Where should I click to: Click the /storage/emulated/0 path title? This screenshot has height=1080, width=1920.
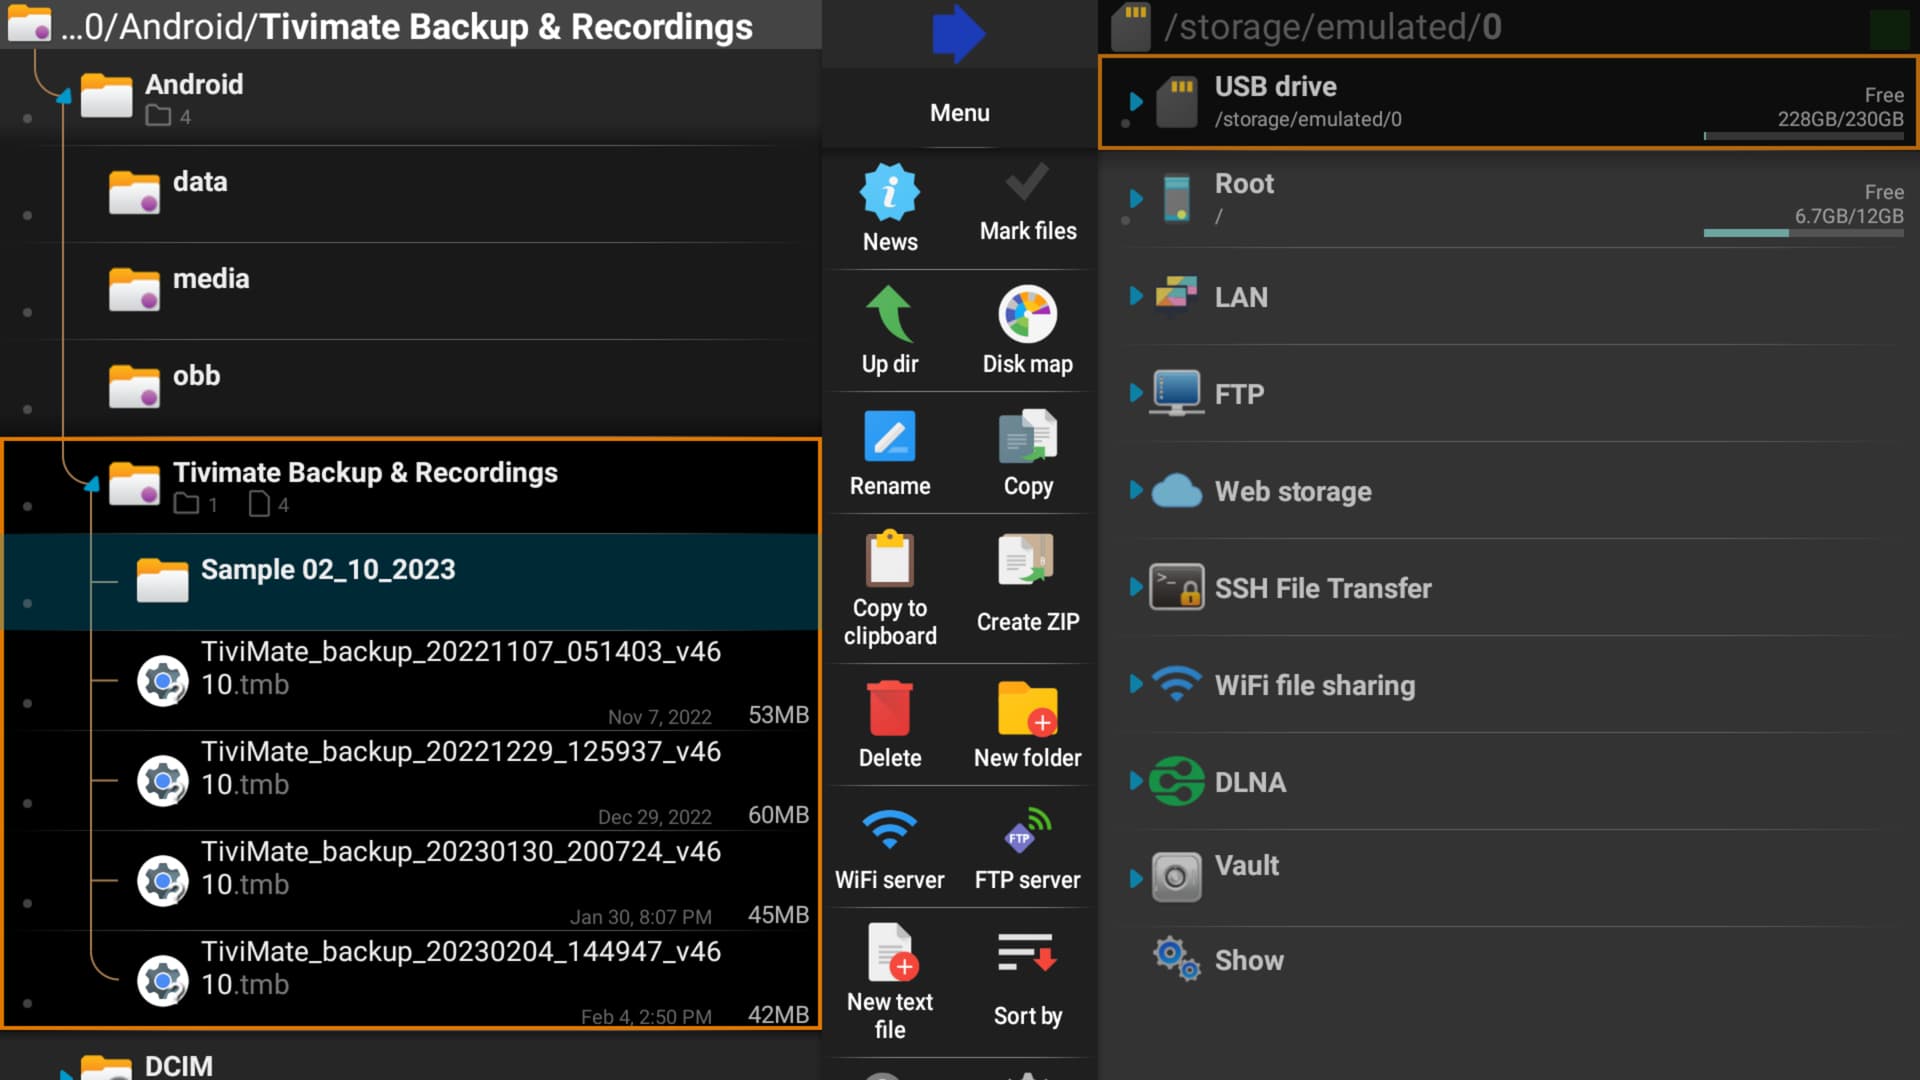pyautogui.click(x=1332, y=27)
